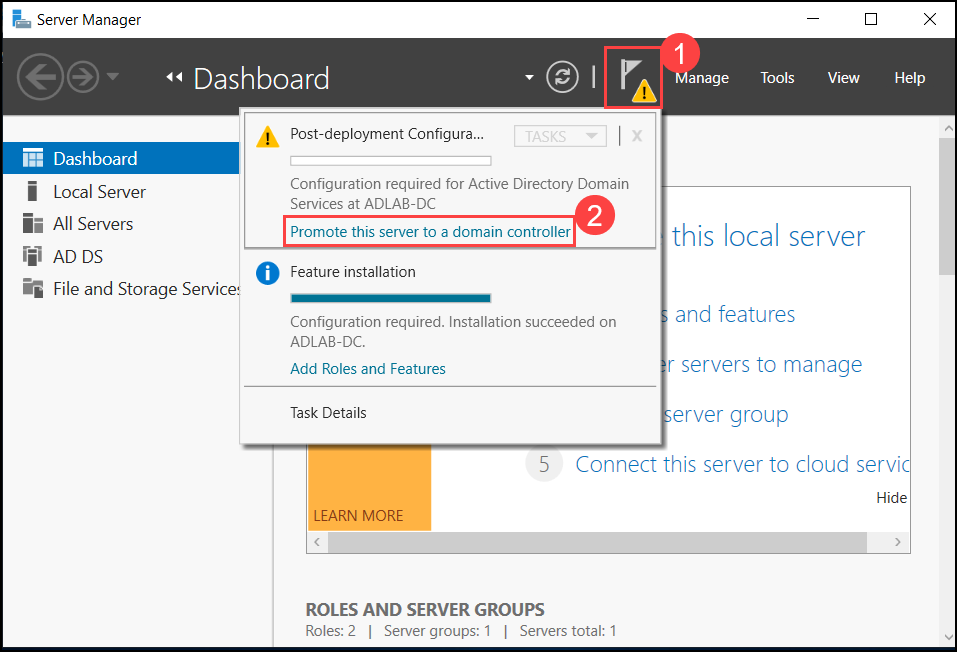Click Hide on the welcome tile

pos(892,498)
